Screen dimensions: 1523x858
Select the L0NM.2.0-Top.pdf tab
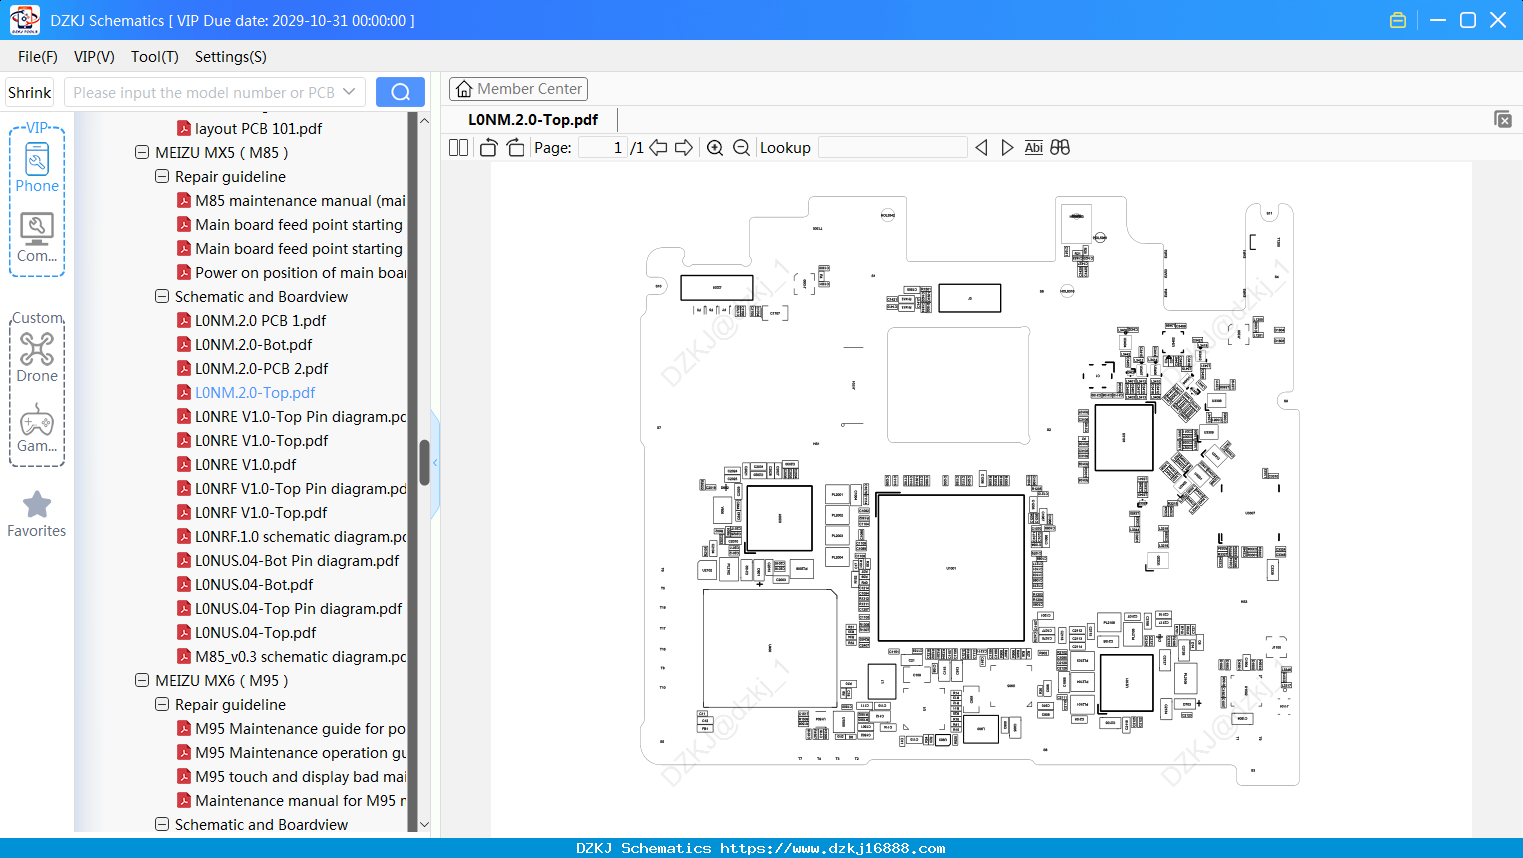tap(533, 120)
